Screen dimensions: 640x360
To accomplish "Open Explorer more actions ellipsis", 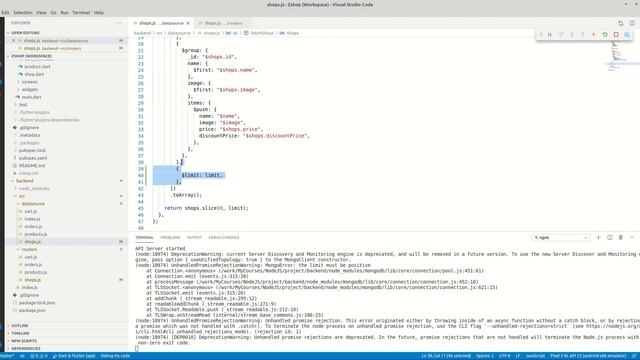I will 119,23.
